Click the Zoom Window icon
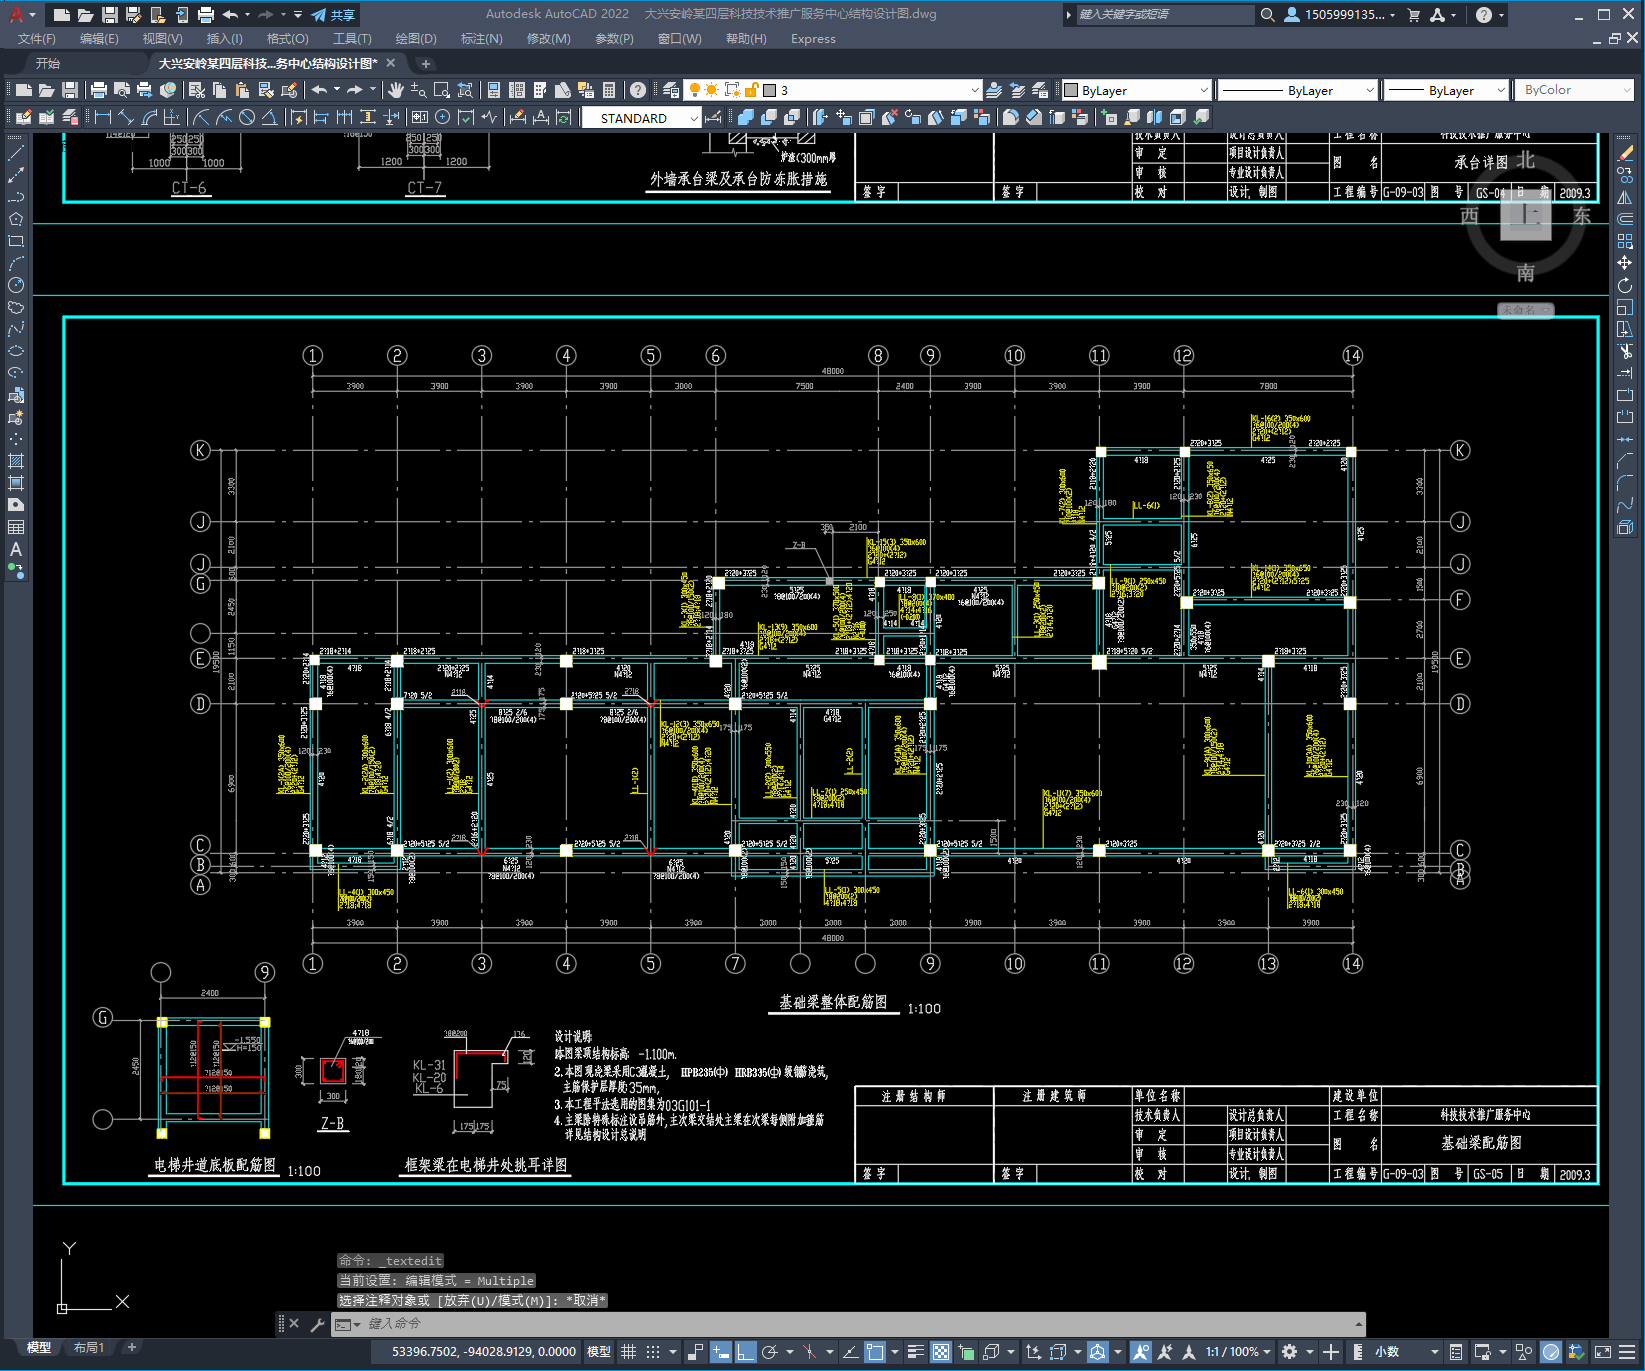 tap(442, 90)
